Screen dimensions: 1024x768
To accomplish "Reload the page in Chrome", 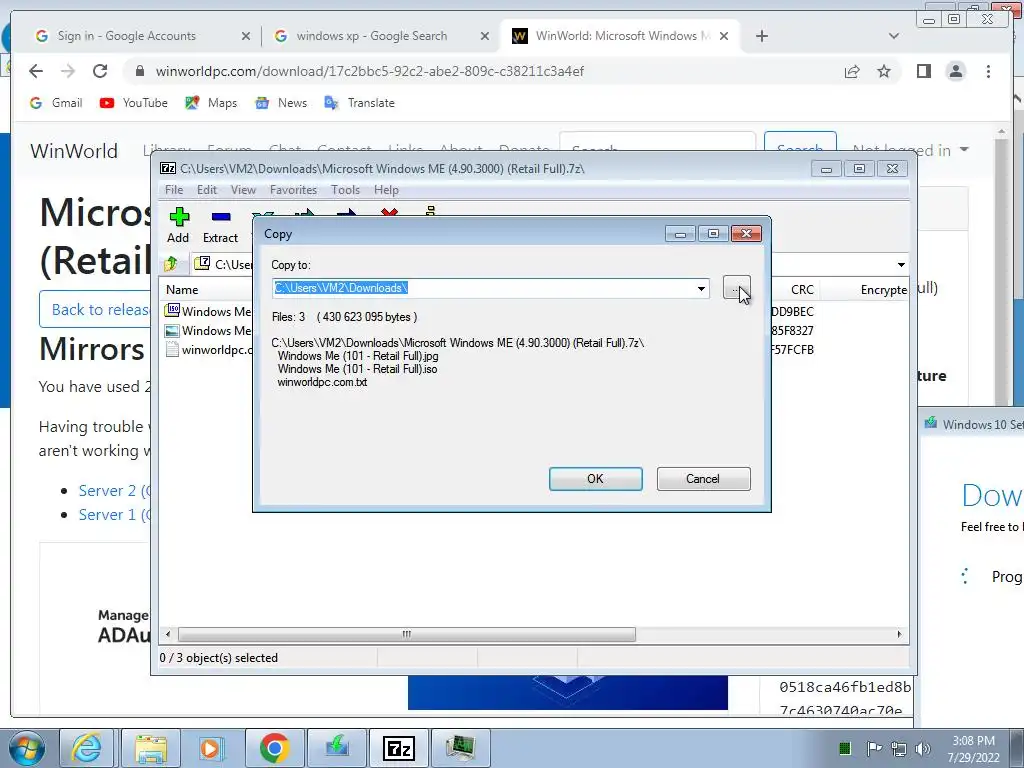I will [x=100, y=71].
